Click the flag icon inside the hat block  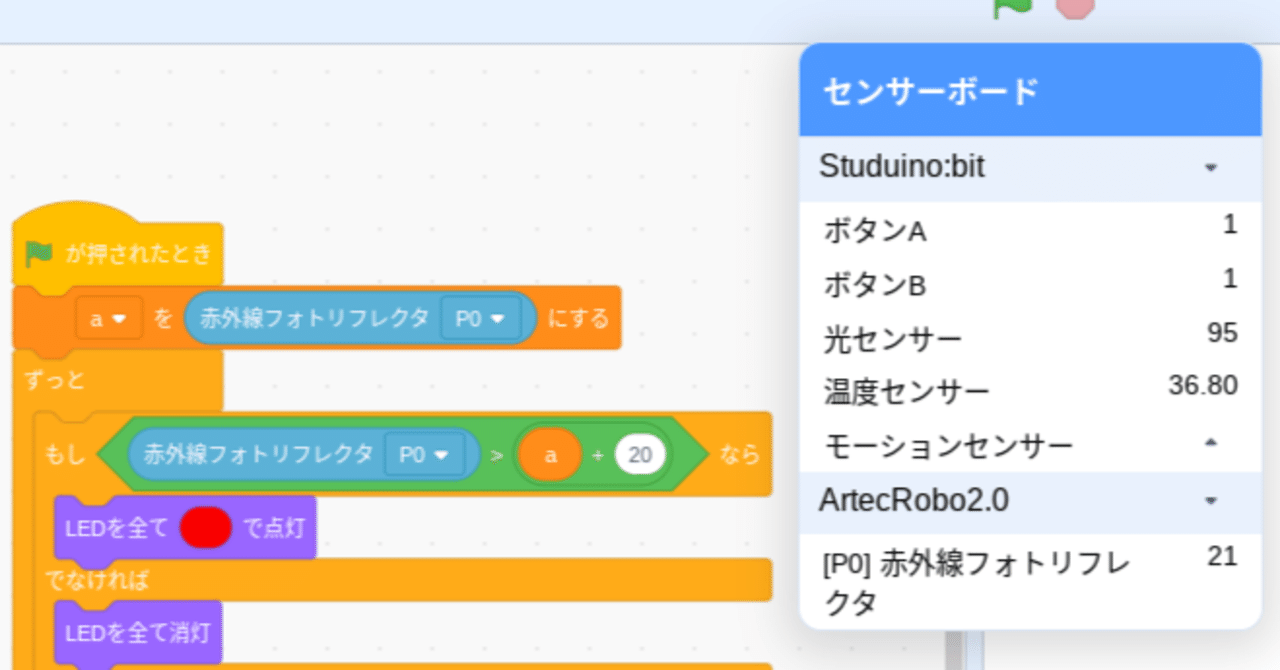[x=38, y=253]
